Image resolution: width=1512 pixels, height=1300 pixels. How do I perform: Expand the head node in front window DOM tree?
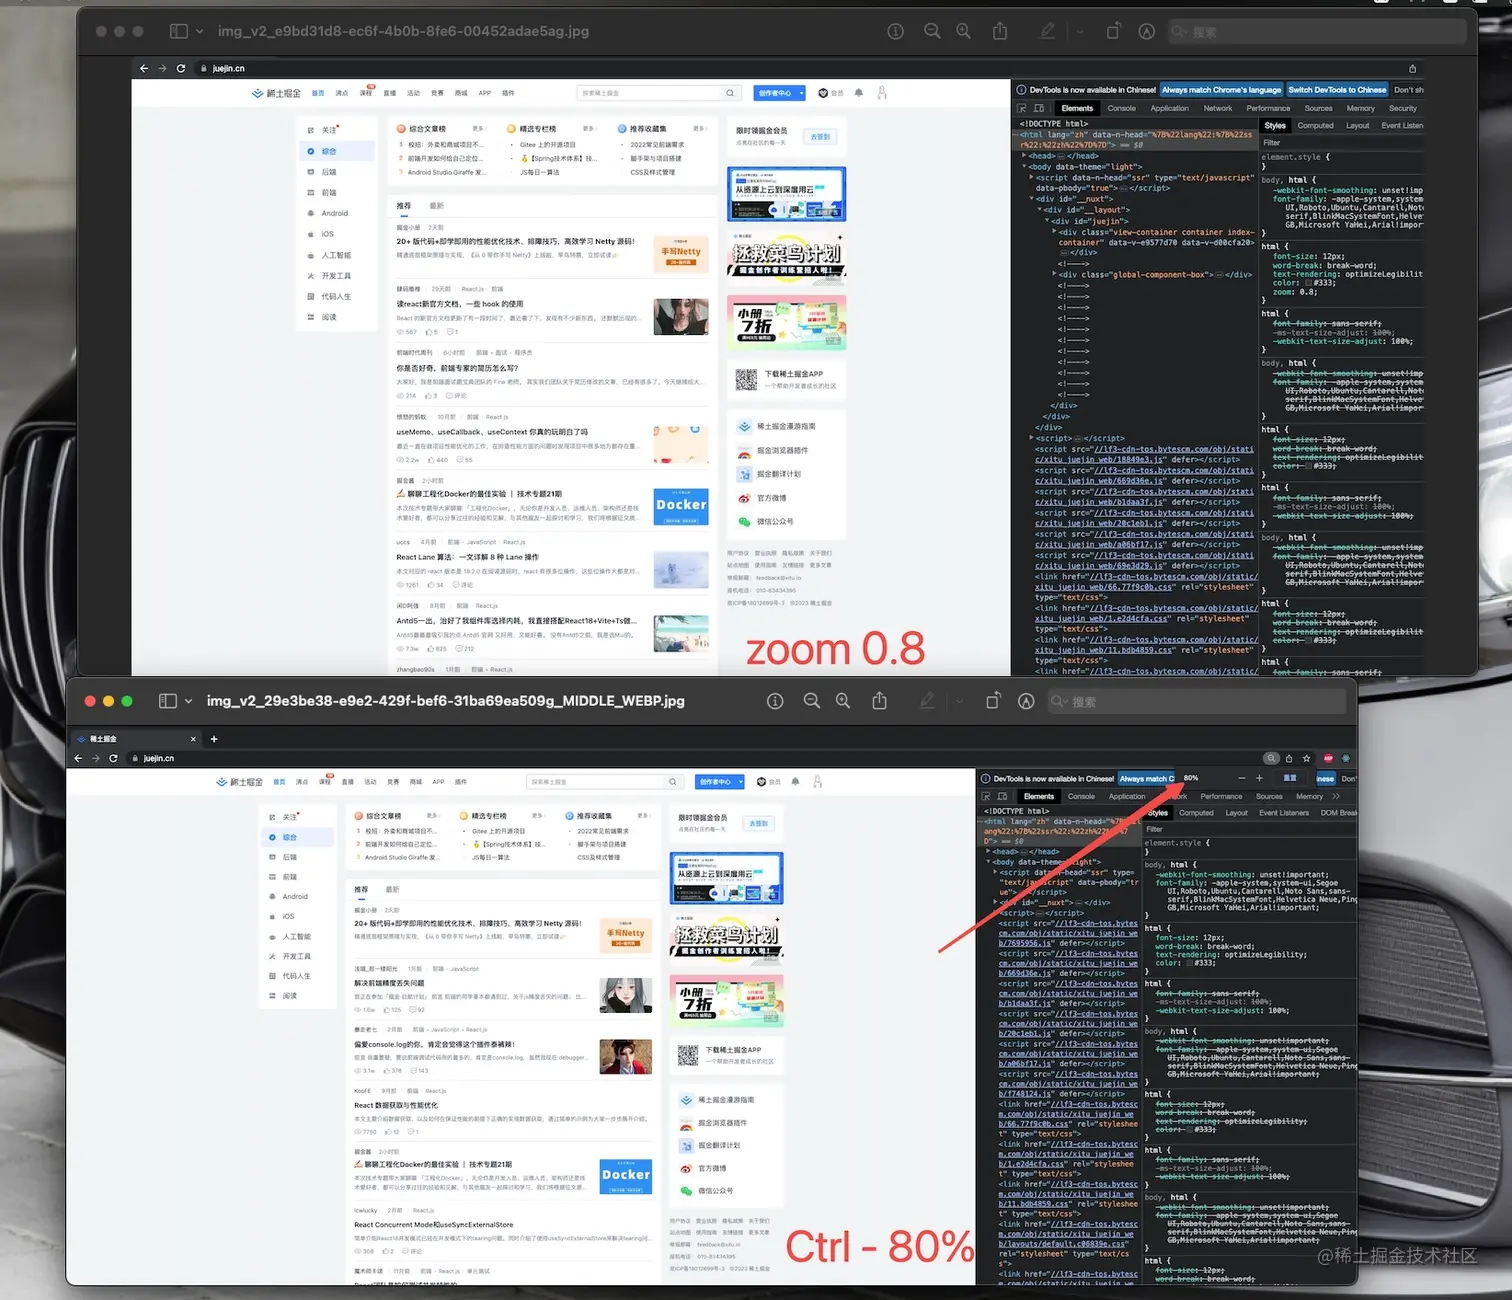[989, 852]
